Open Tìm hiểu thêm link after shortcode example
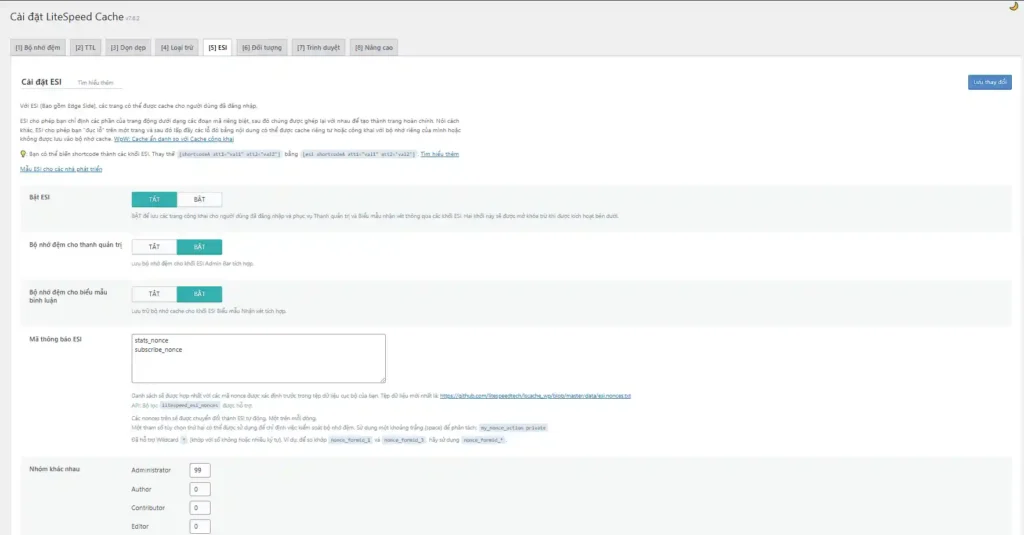Screen dimensions: 1024x535 pyautogui.click(x=440, y=154)
